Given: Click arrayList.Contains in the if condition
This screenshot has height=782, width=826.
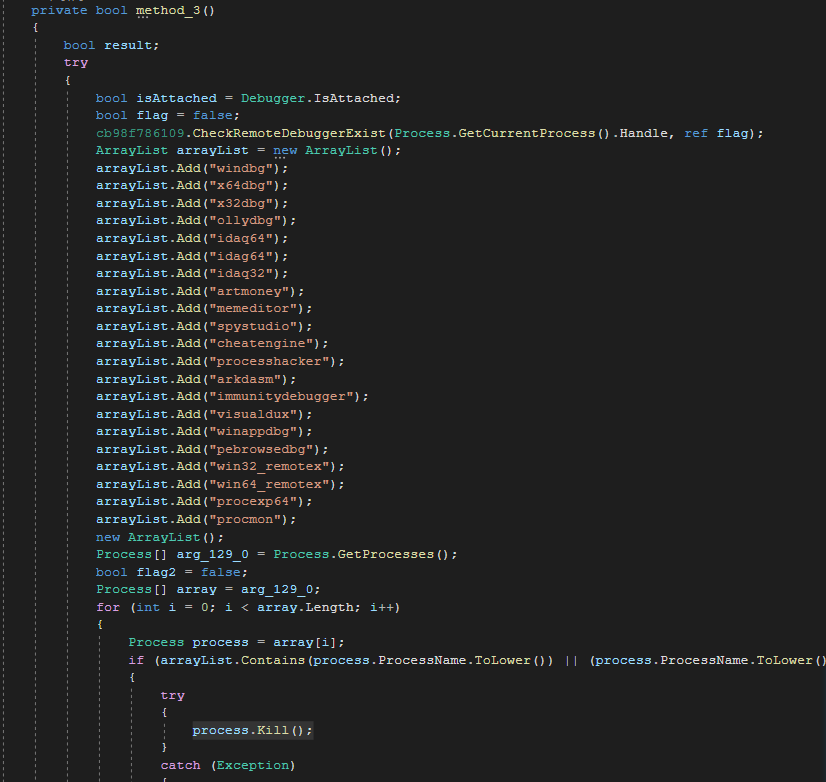Looking at the screenshot, I should click(x=232, y=660).
